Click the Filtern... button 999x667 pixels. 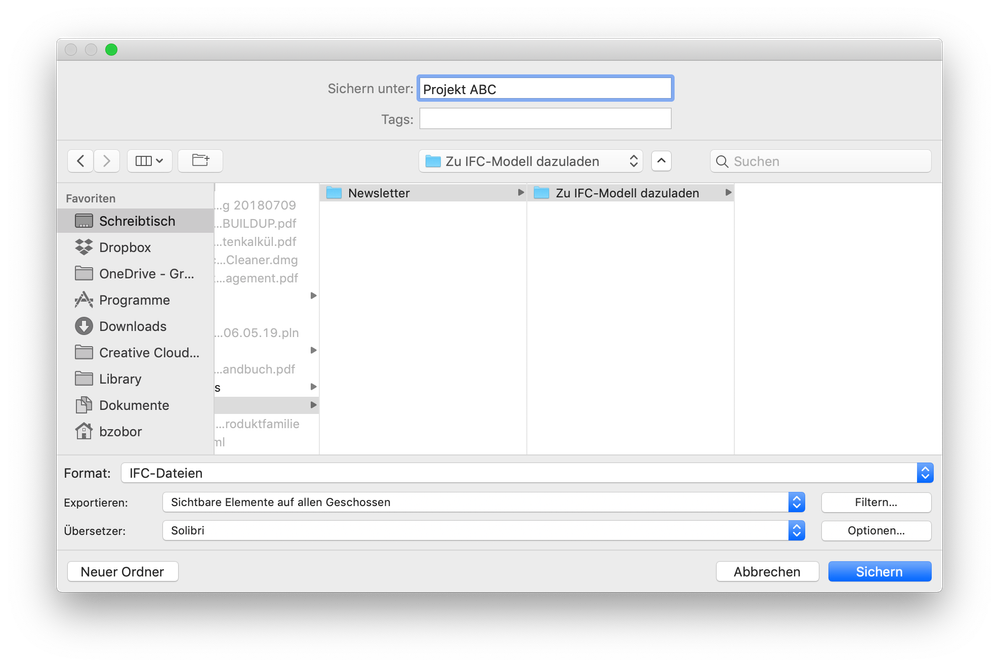(876, 502)
